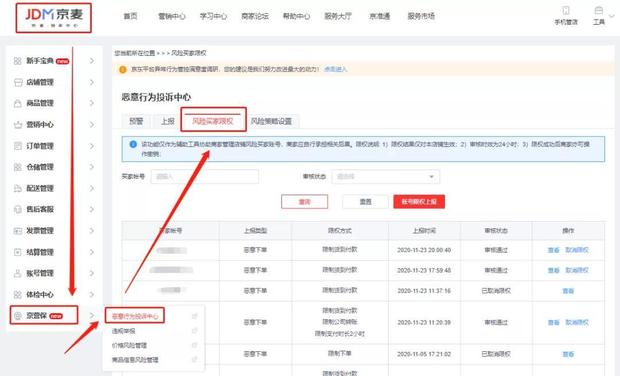Open 学习中心 in top navigation
620x376 pixels.
pyautogui.click(x=213, y=16)
